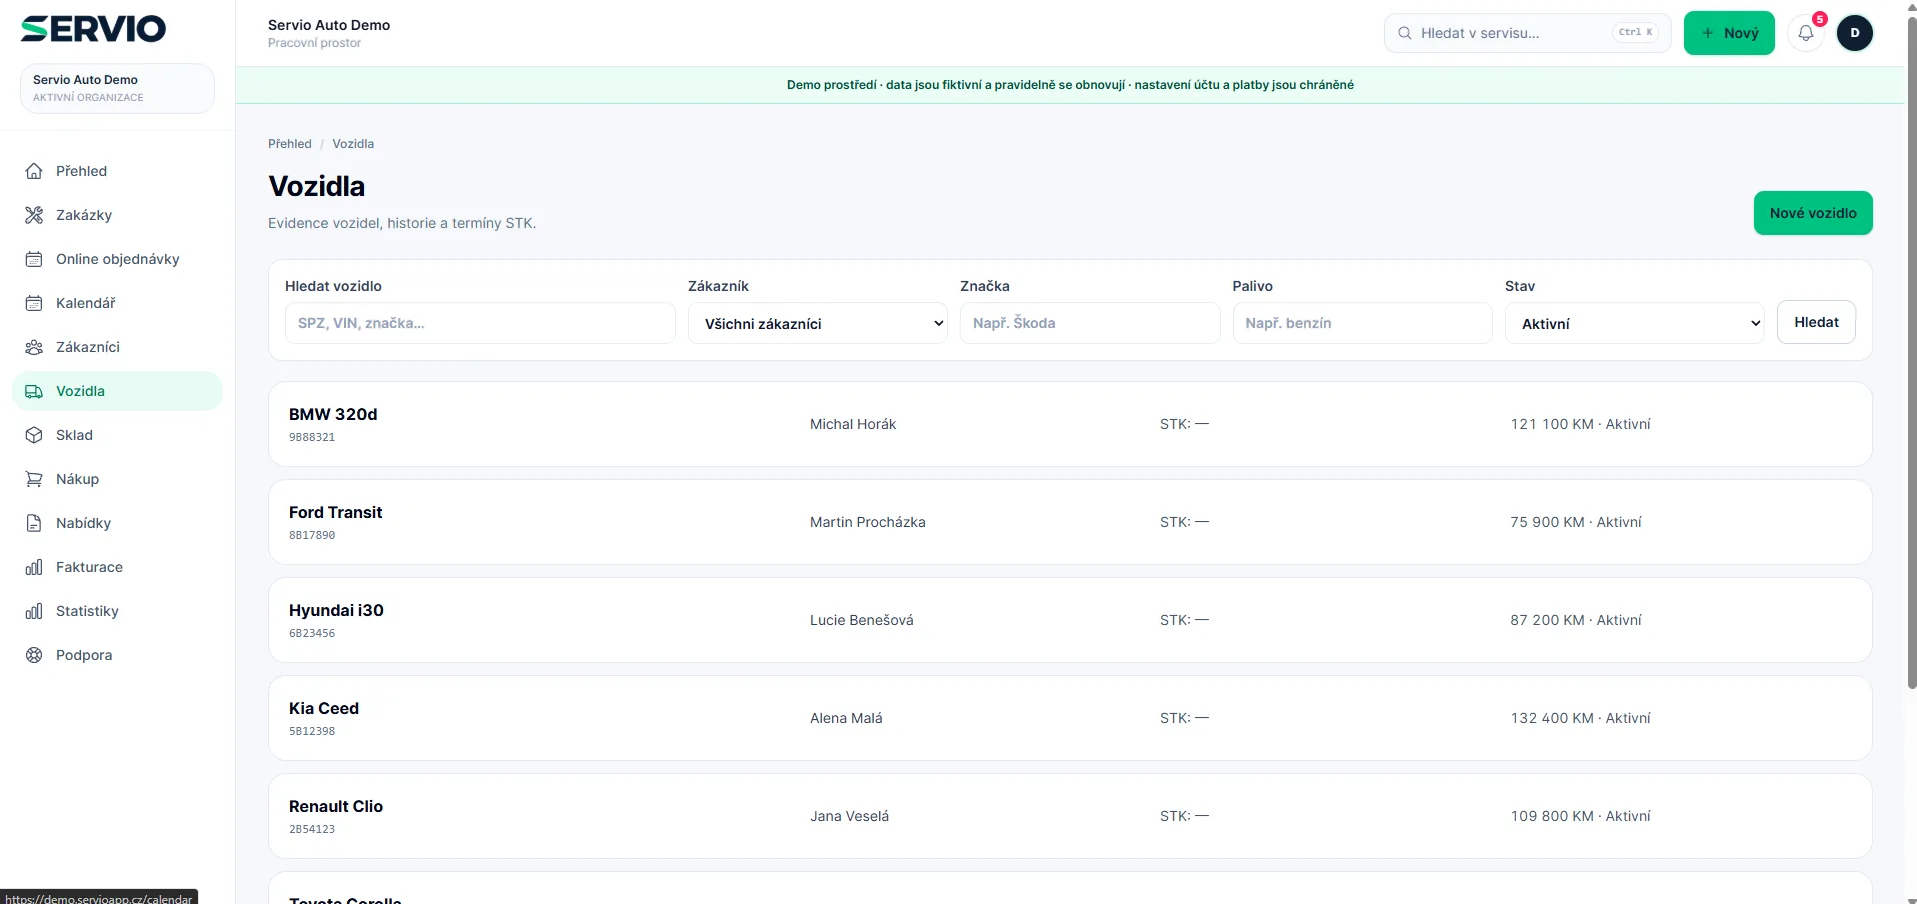Follow the Přehled breadcrumb link

point(290,144)
